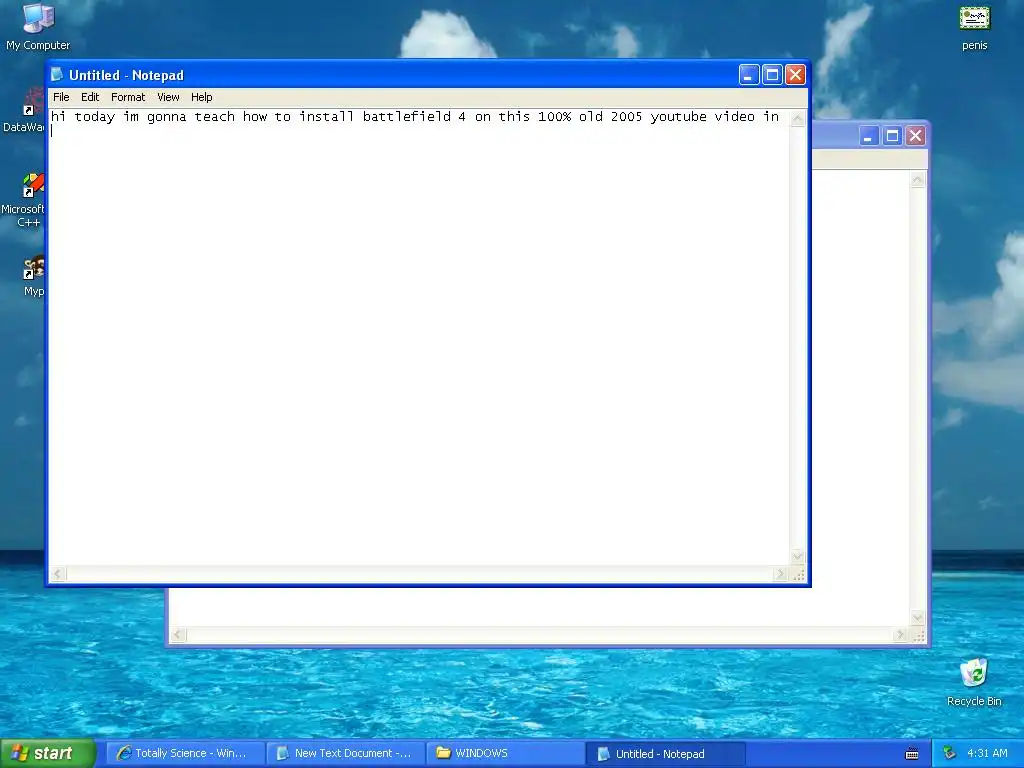Click the keyboard icon in taskbar
The height and width of the screenshot is (768, 1024).
[912, 754]
